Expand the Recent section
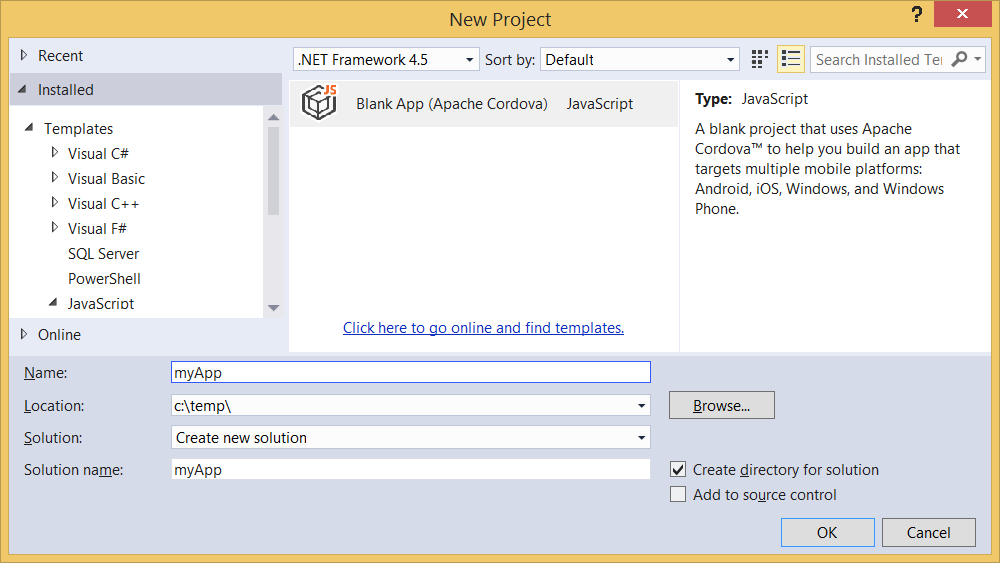 [24, 55]
